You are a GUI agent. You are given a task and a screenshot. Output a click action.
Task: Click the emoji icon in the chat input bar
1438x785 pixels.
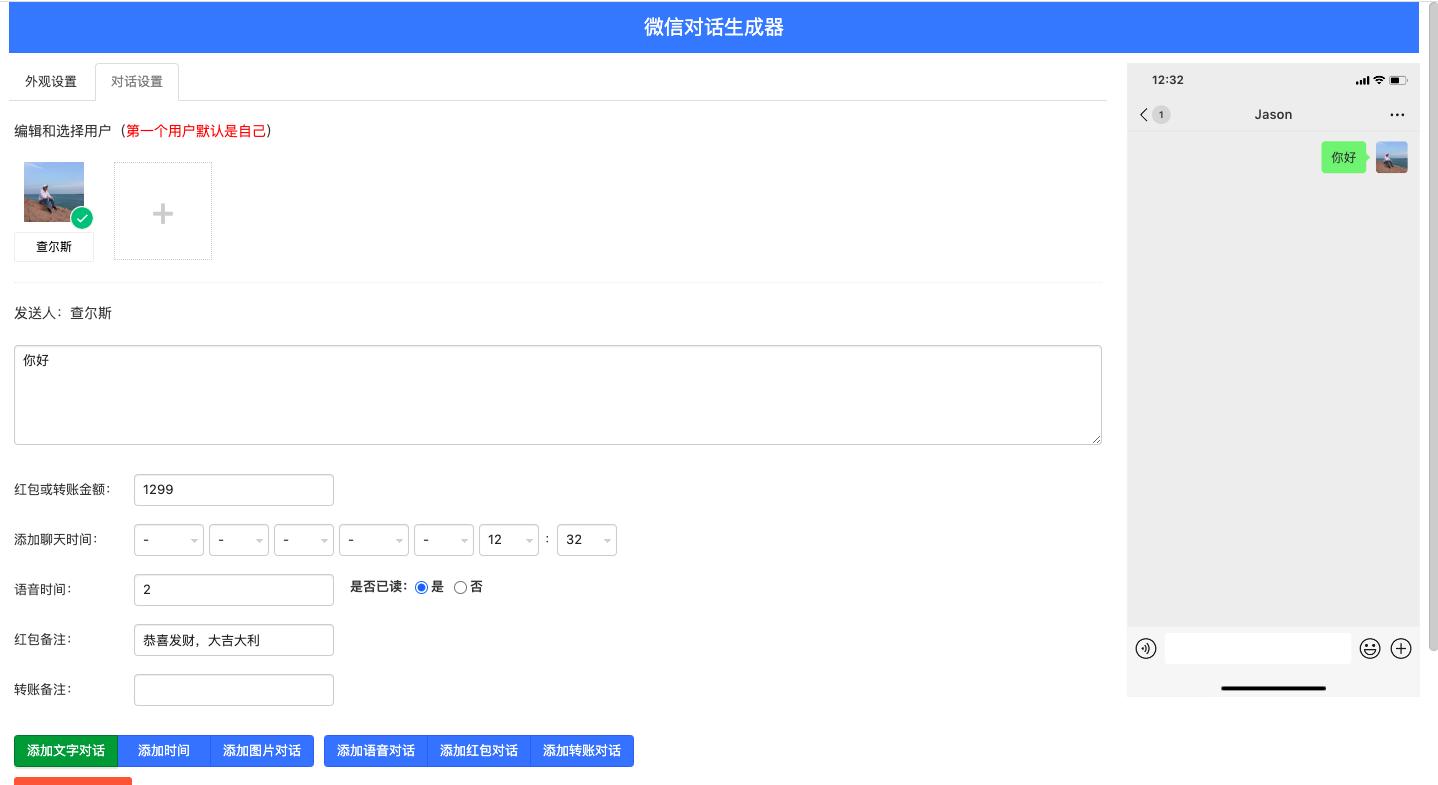tap(1369, 648)
